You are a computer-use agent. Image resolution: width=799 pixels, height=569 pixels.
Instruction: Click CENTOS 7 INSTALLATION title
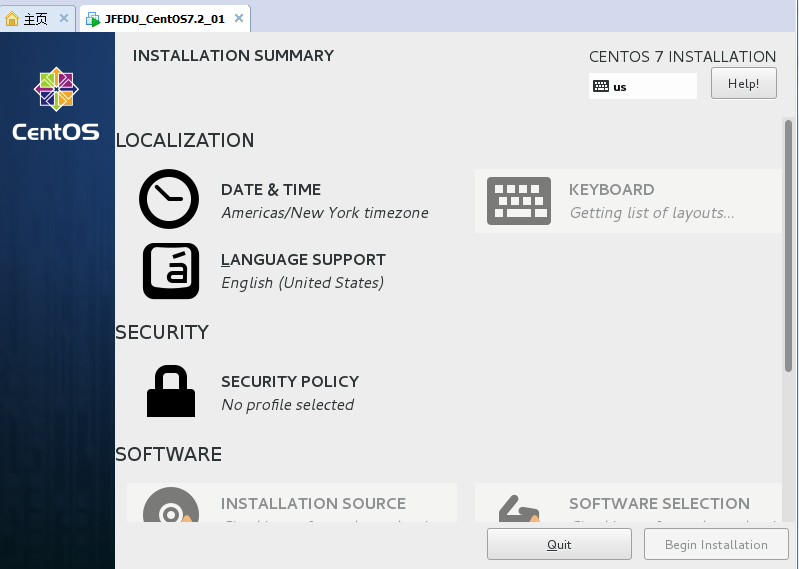682,57
